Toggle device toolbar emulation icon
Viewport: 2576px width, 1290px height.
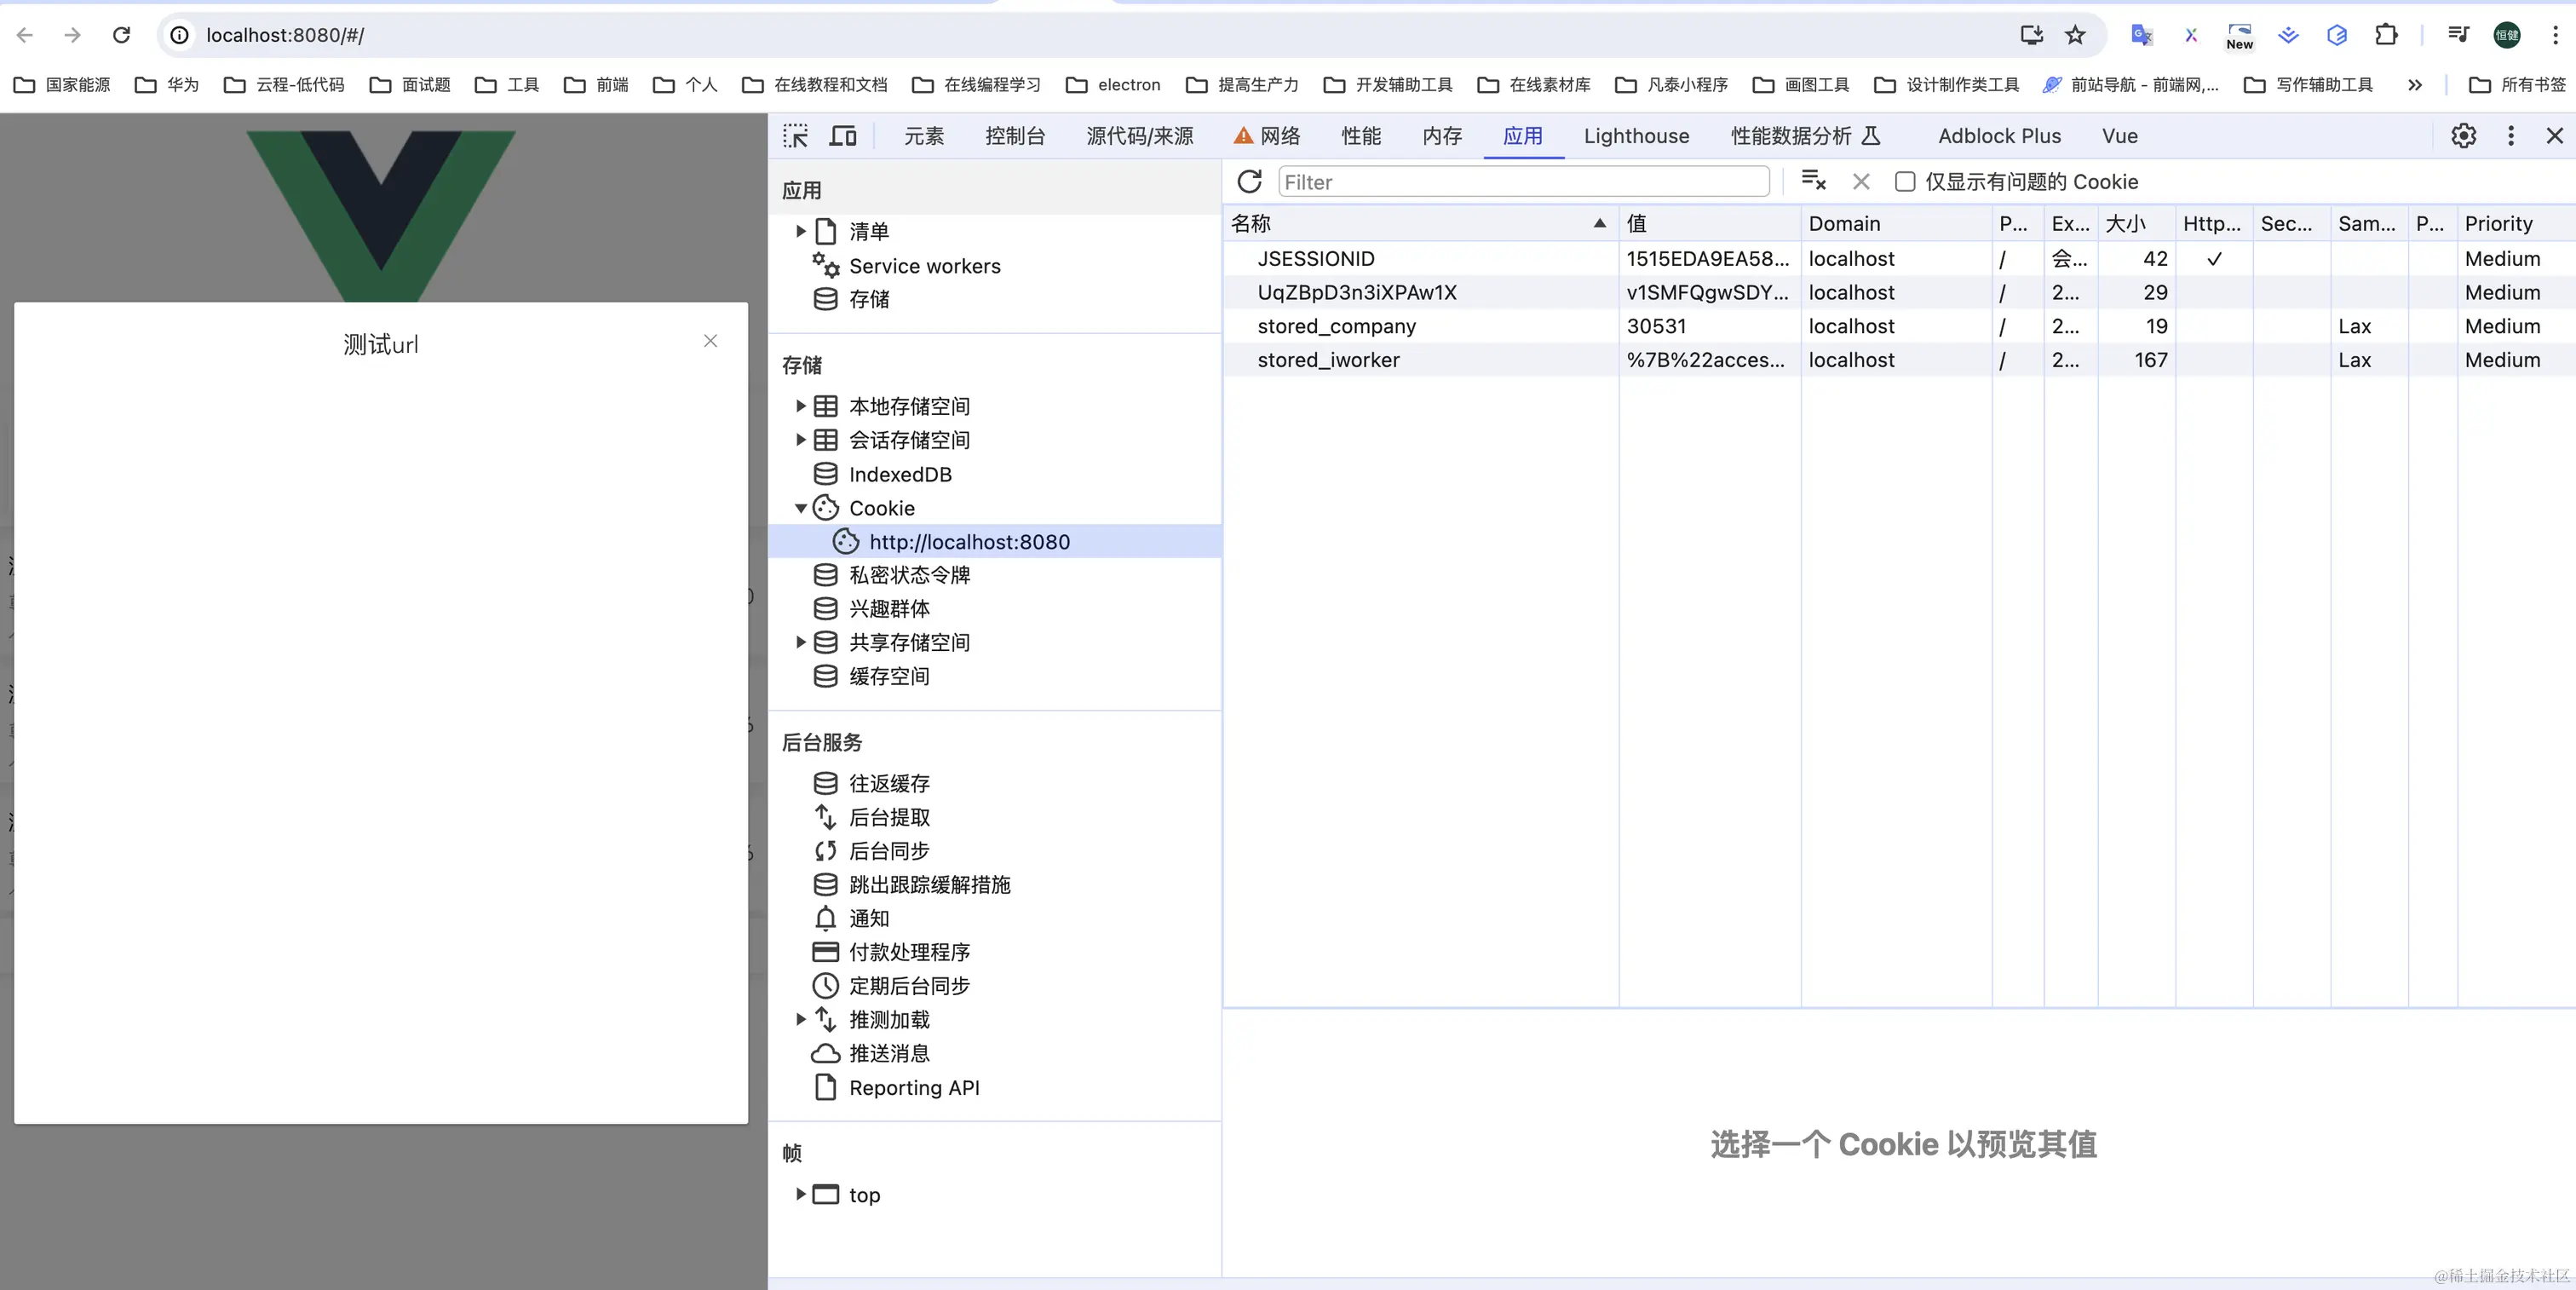843,136
